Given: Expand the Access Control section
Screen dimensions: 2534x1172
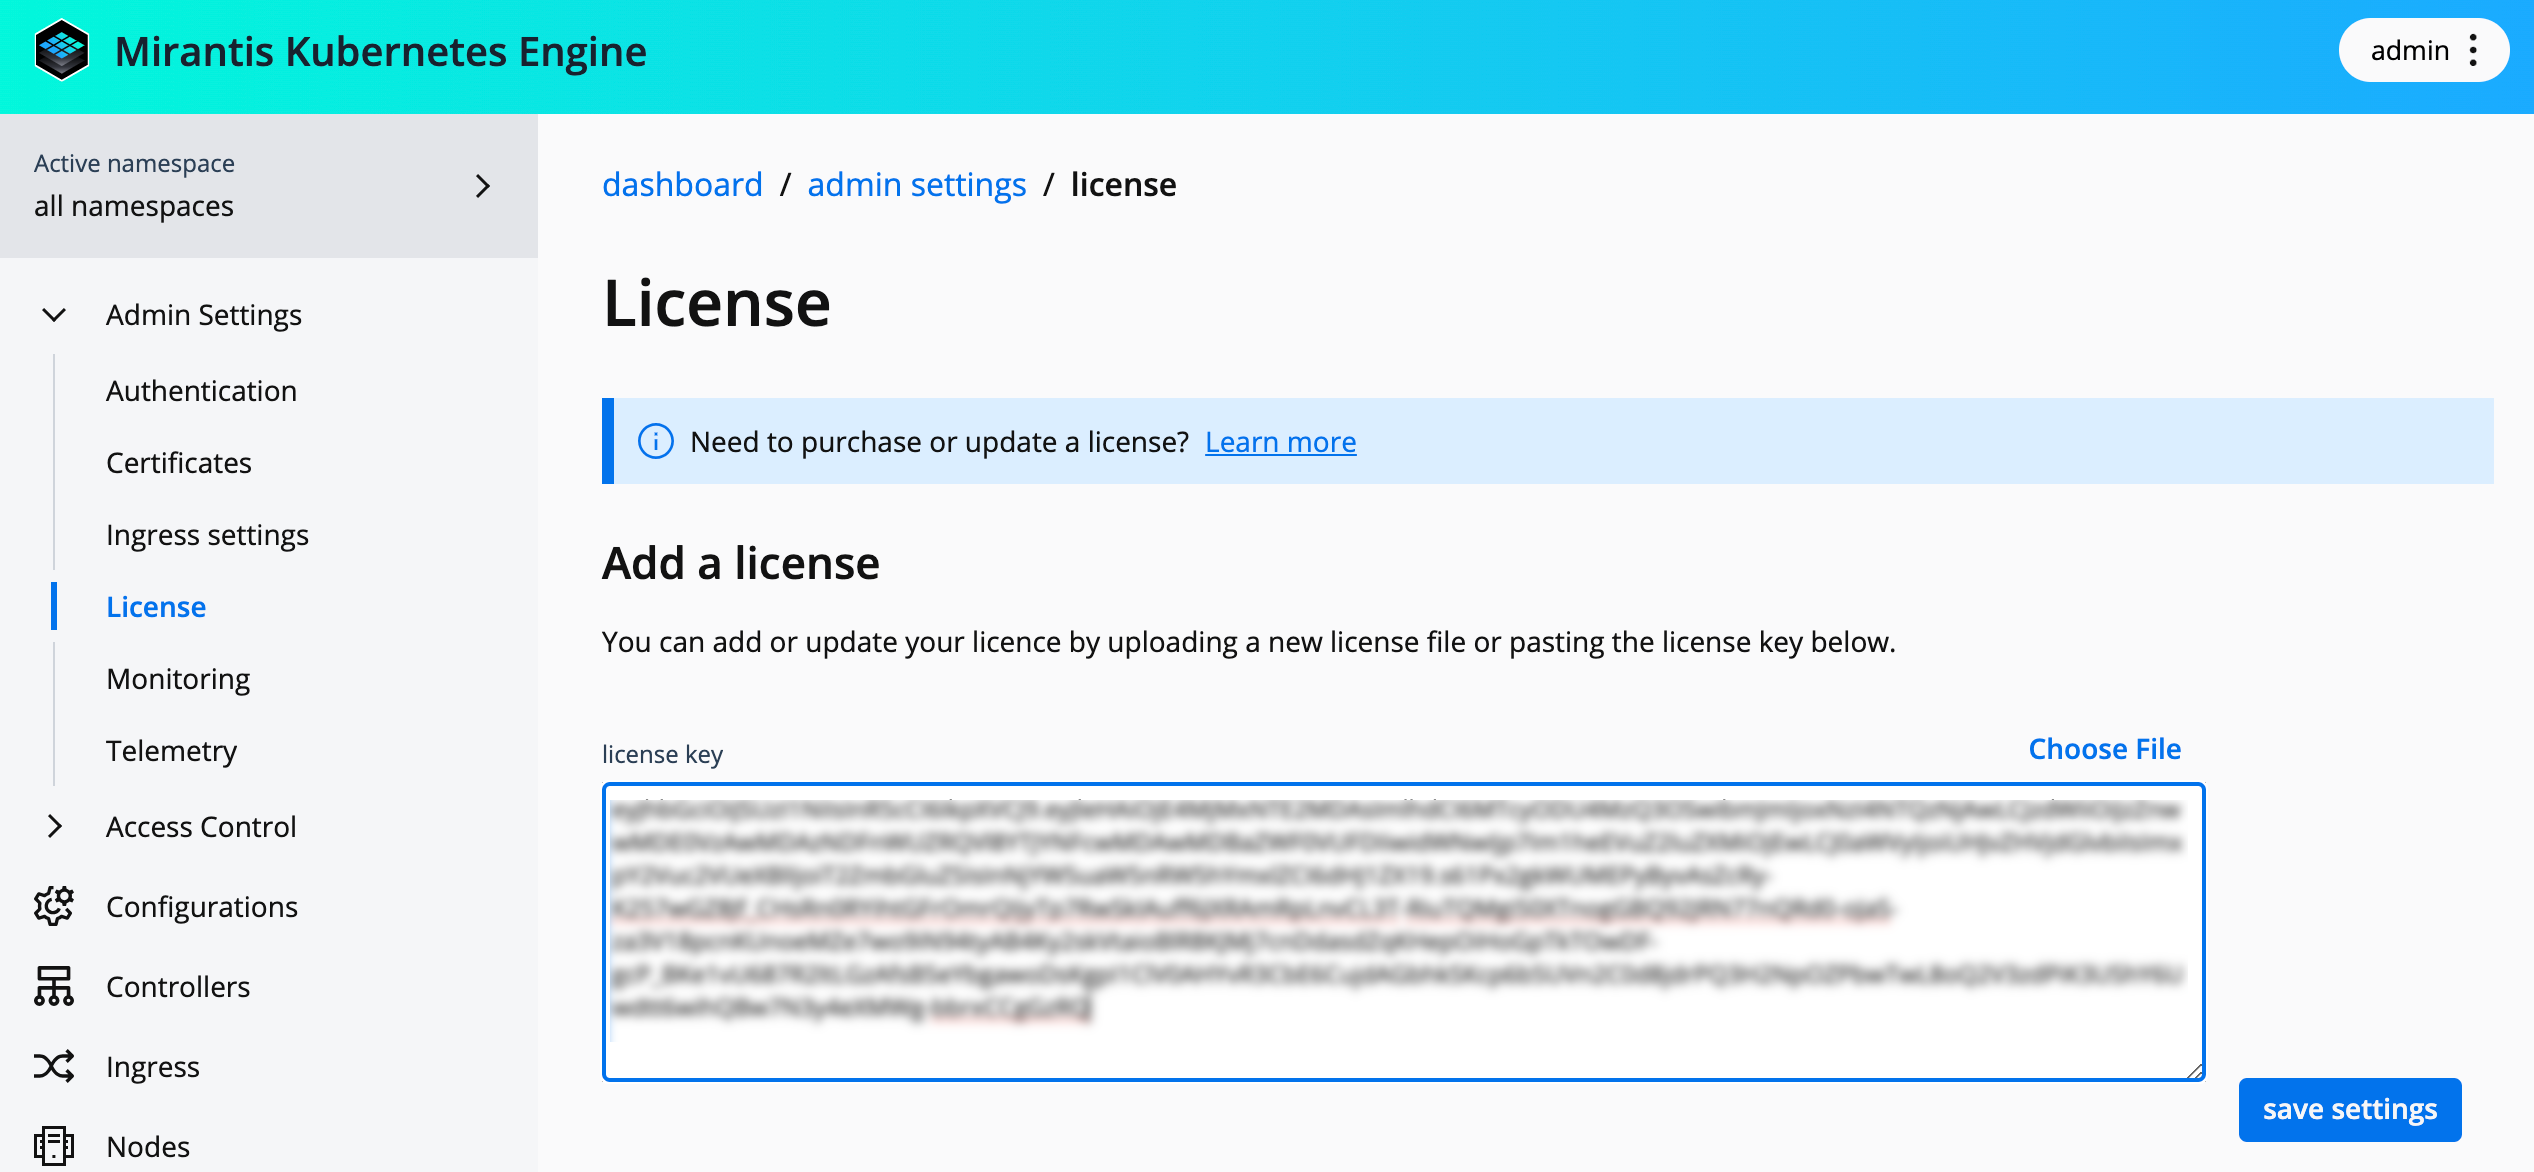Looking at the screenshot, I should tap(54, 826).
